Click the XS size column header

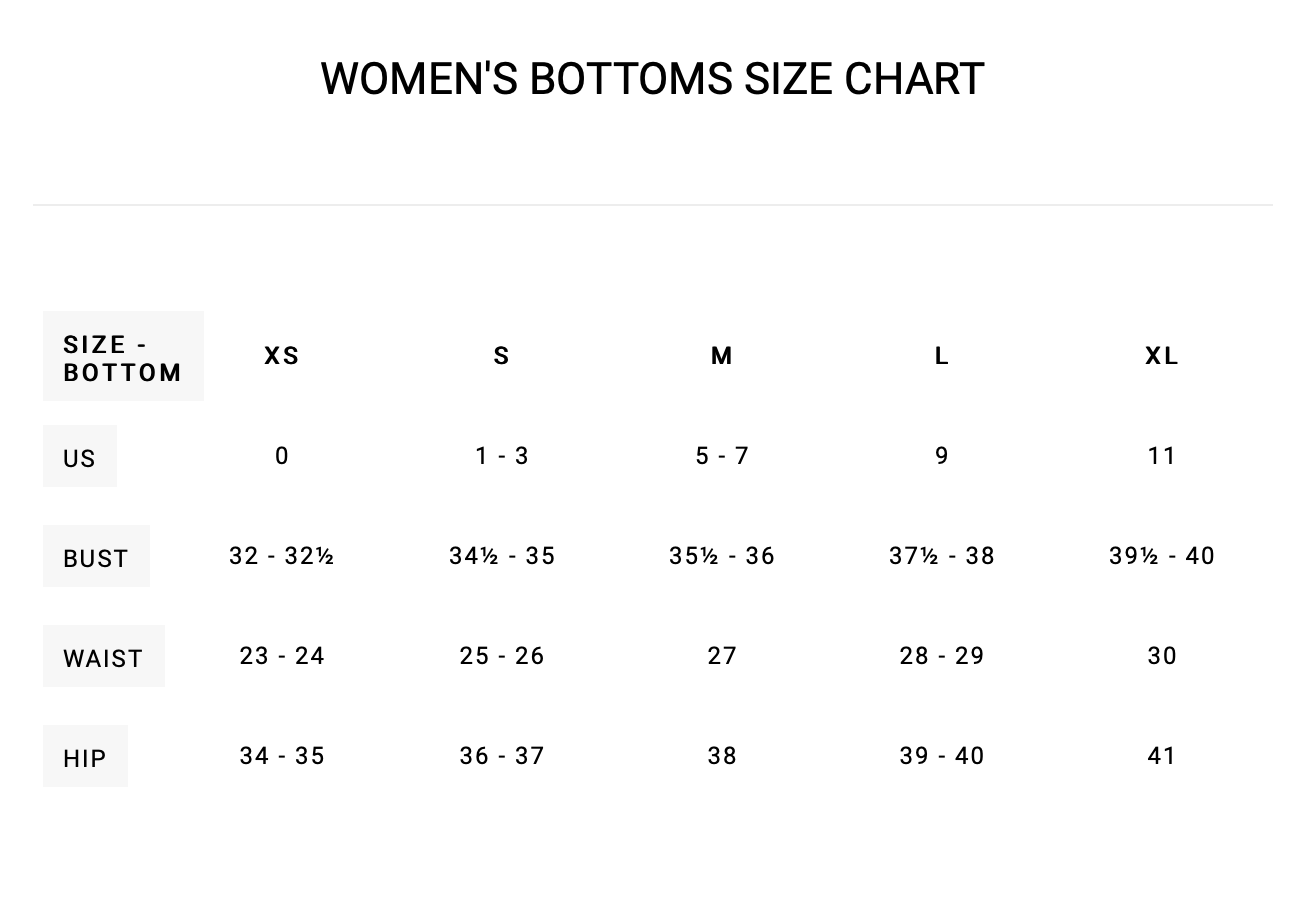coord(282,356)
